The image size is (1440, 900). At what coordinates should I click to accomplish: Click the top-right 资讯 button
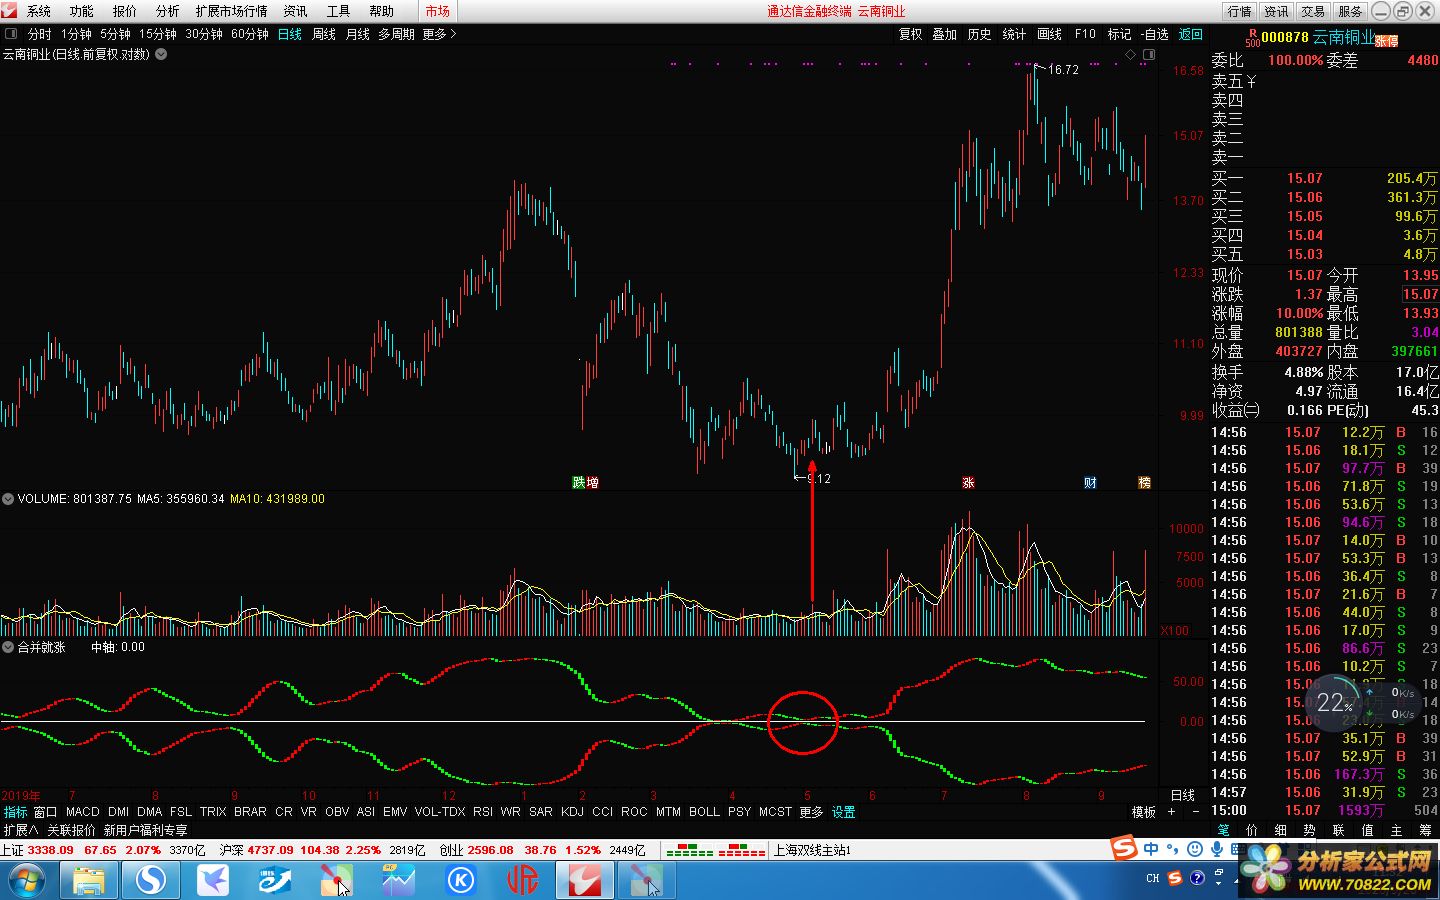1276,11
